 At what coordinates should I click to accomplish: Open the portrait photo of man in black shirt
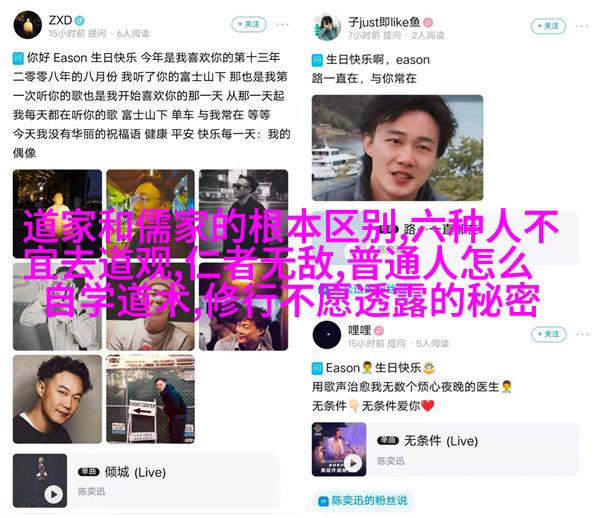(x=57, y=399)
